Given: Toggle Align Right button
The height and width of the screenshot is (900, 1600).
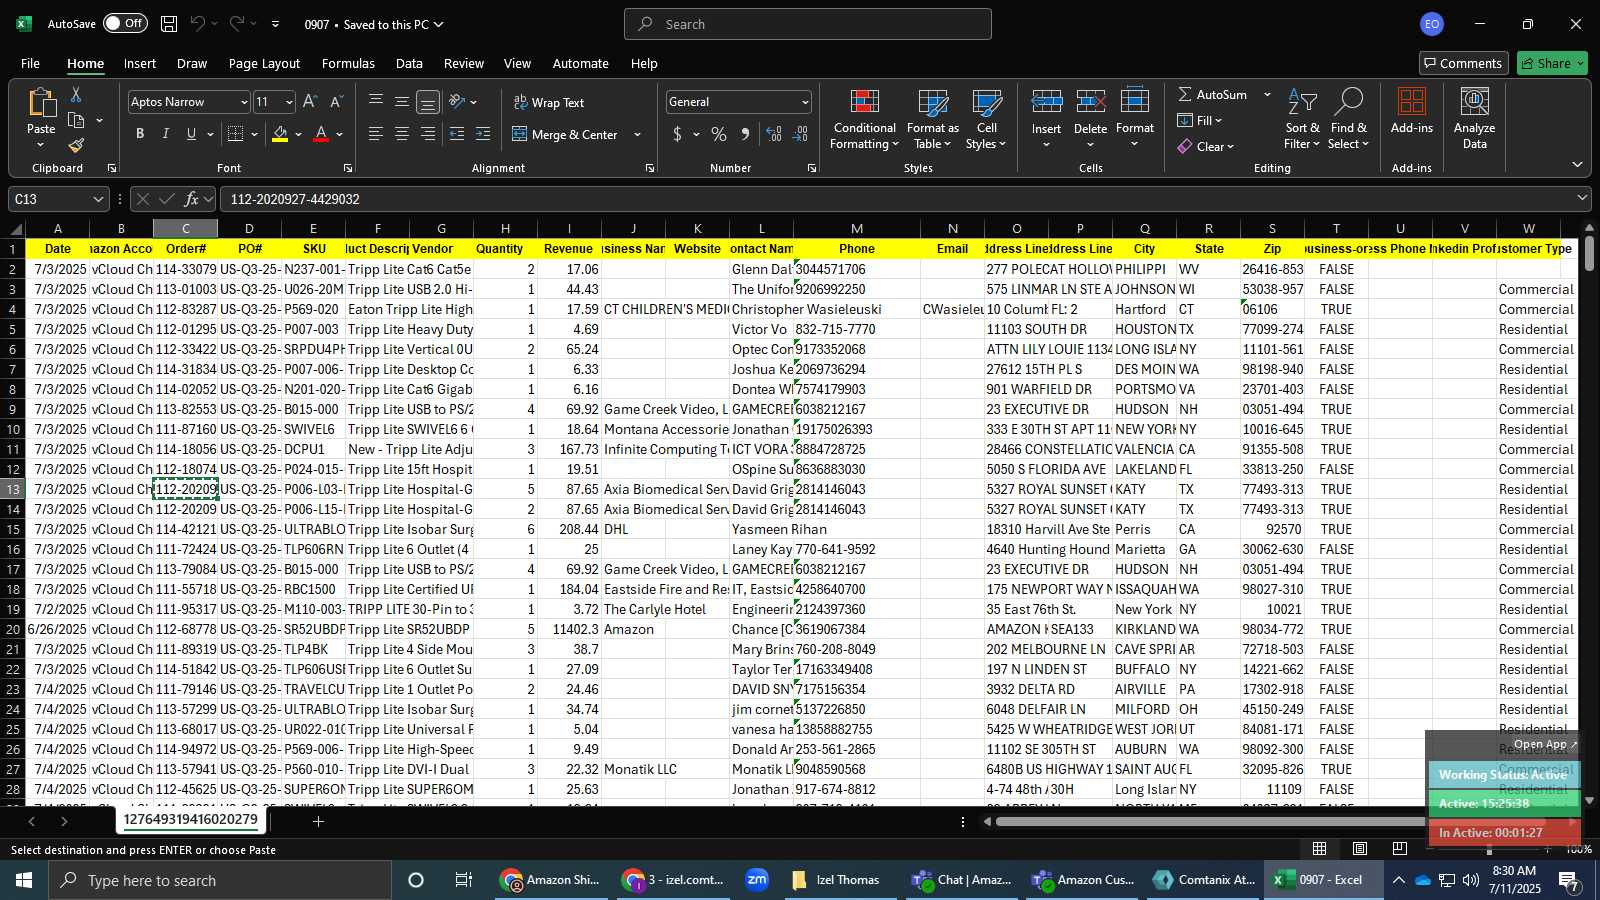Looking at the screenshot, I should point(428,134).
